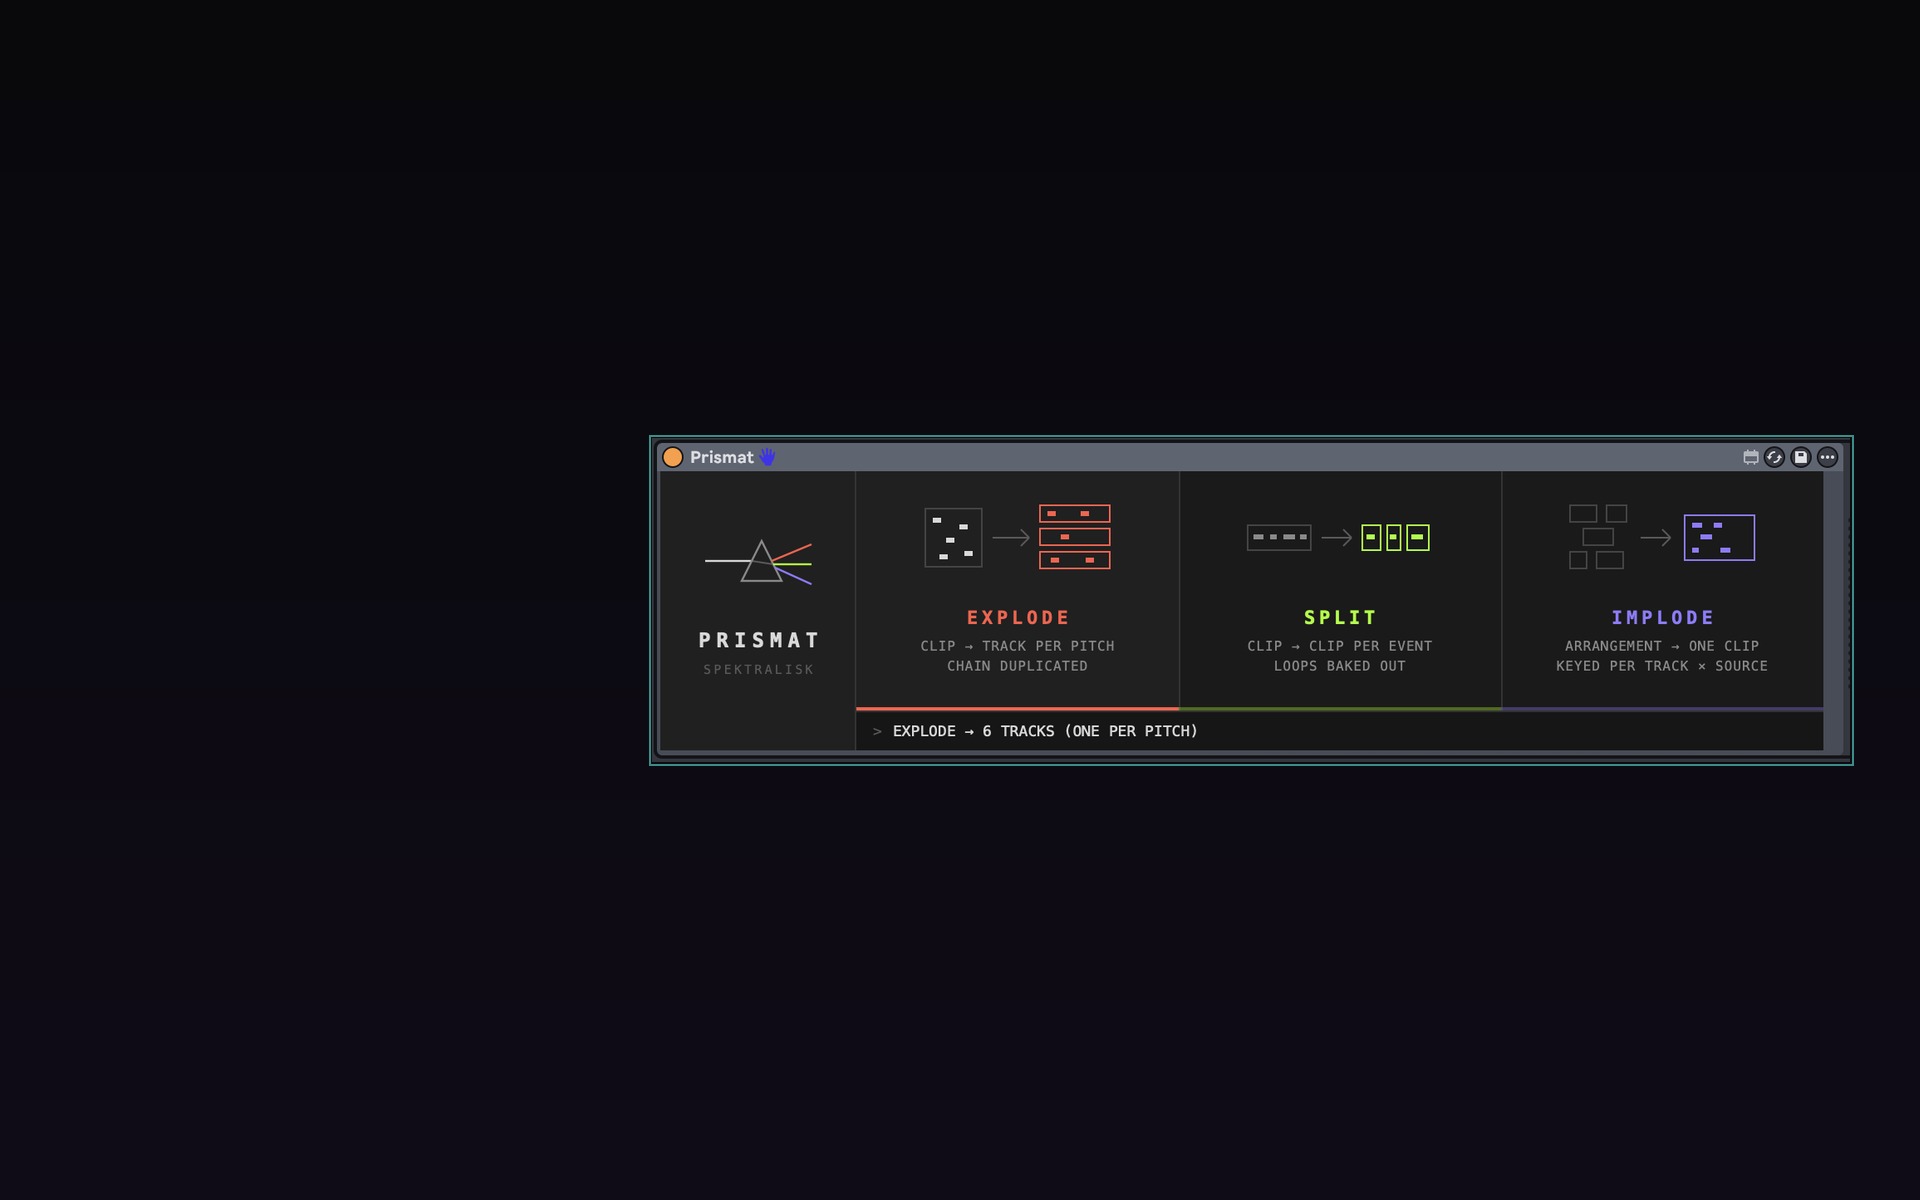Click the Split clip-per-event diagram icon
1920x1200 pixels.
[1338, 537]
